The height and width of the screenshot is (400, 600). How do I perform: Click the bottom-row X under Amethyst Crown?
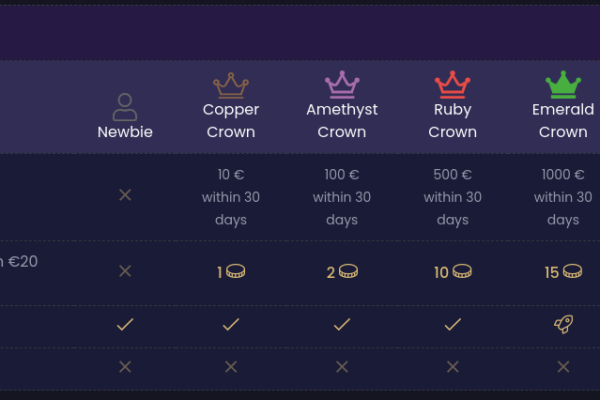click(342, 367)
